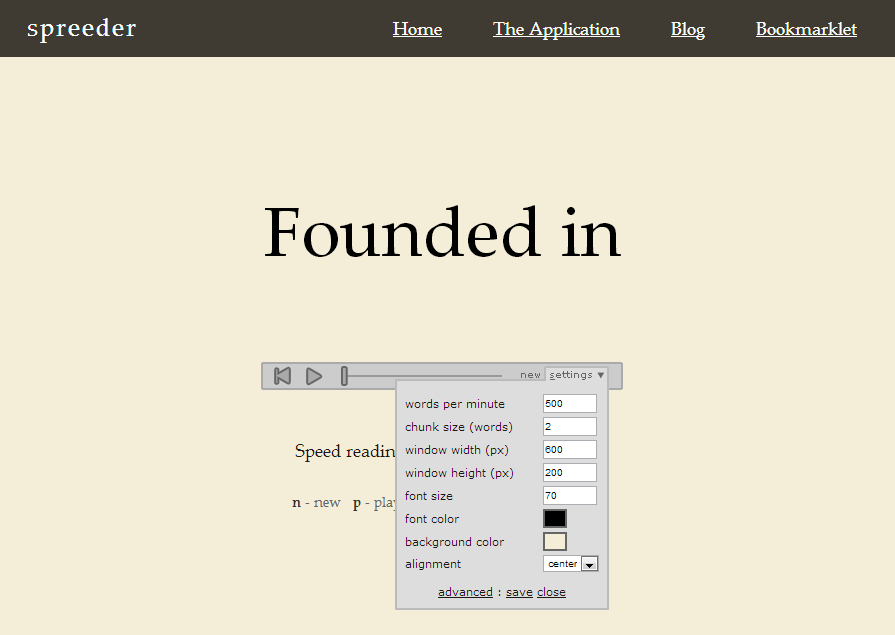Click inside the font size field
The height and width of the screenshot is (635, 895).
click(x=569, y=495)
